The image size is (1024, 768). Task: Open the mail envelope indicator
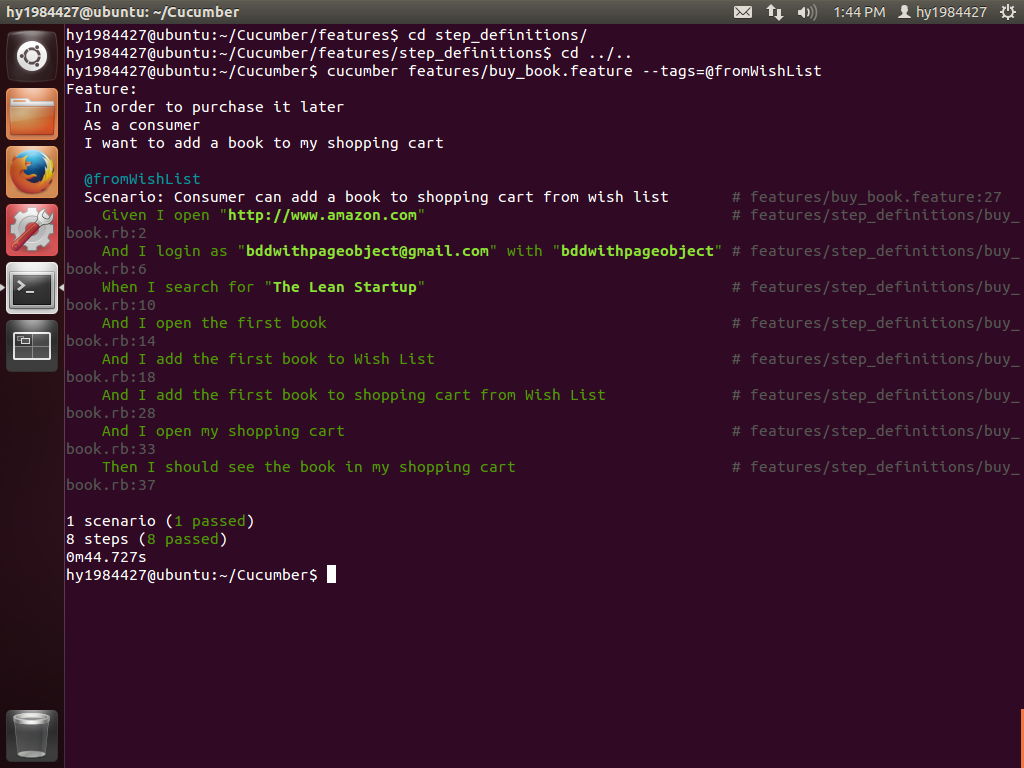point(743,12)
